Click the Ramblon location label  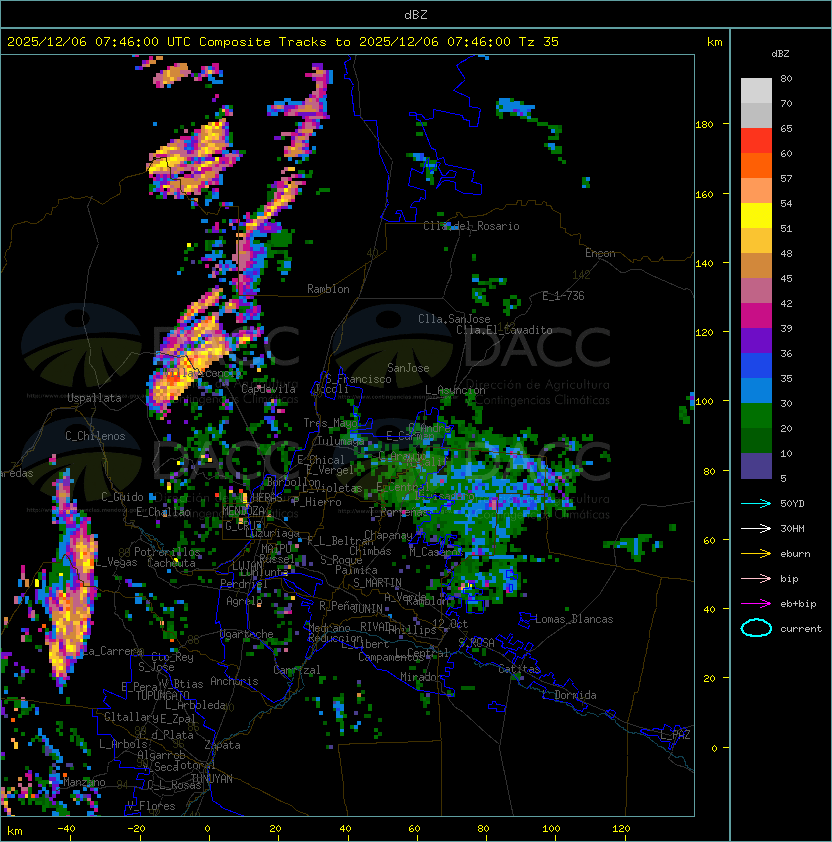(328, 289)
